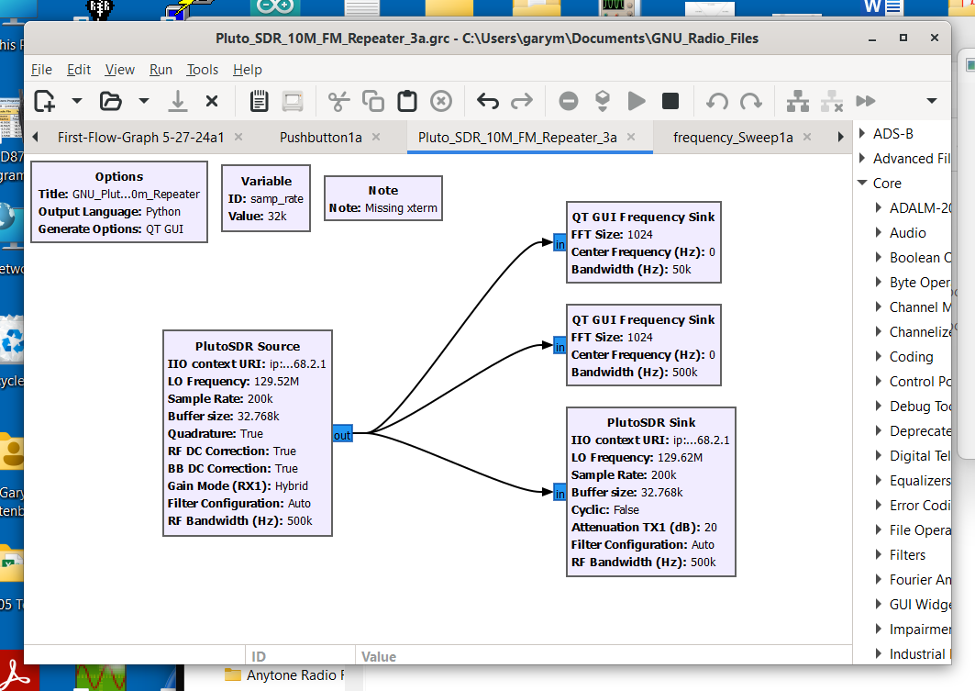Viewport: 977px width, 691px height.
Task: Select the 500k bandwidth QT GUI Frequency Sink
Action: 644,345
